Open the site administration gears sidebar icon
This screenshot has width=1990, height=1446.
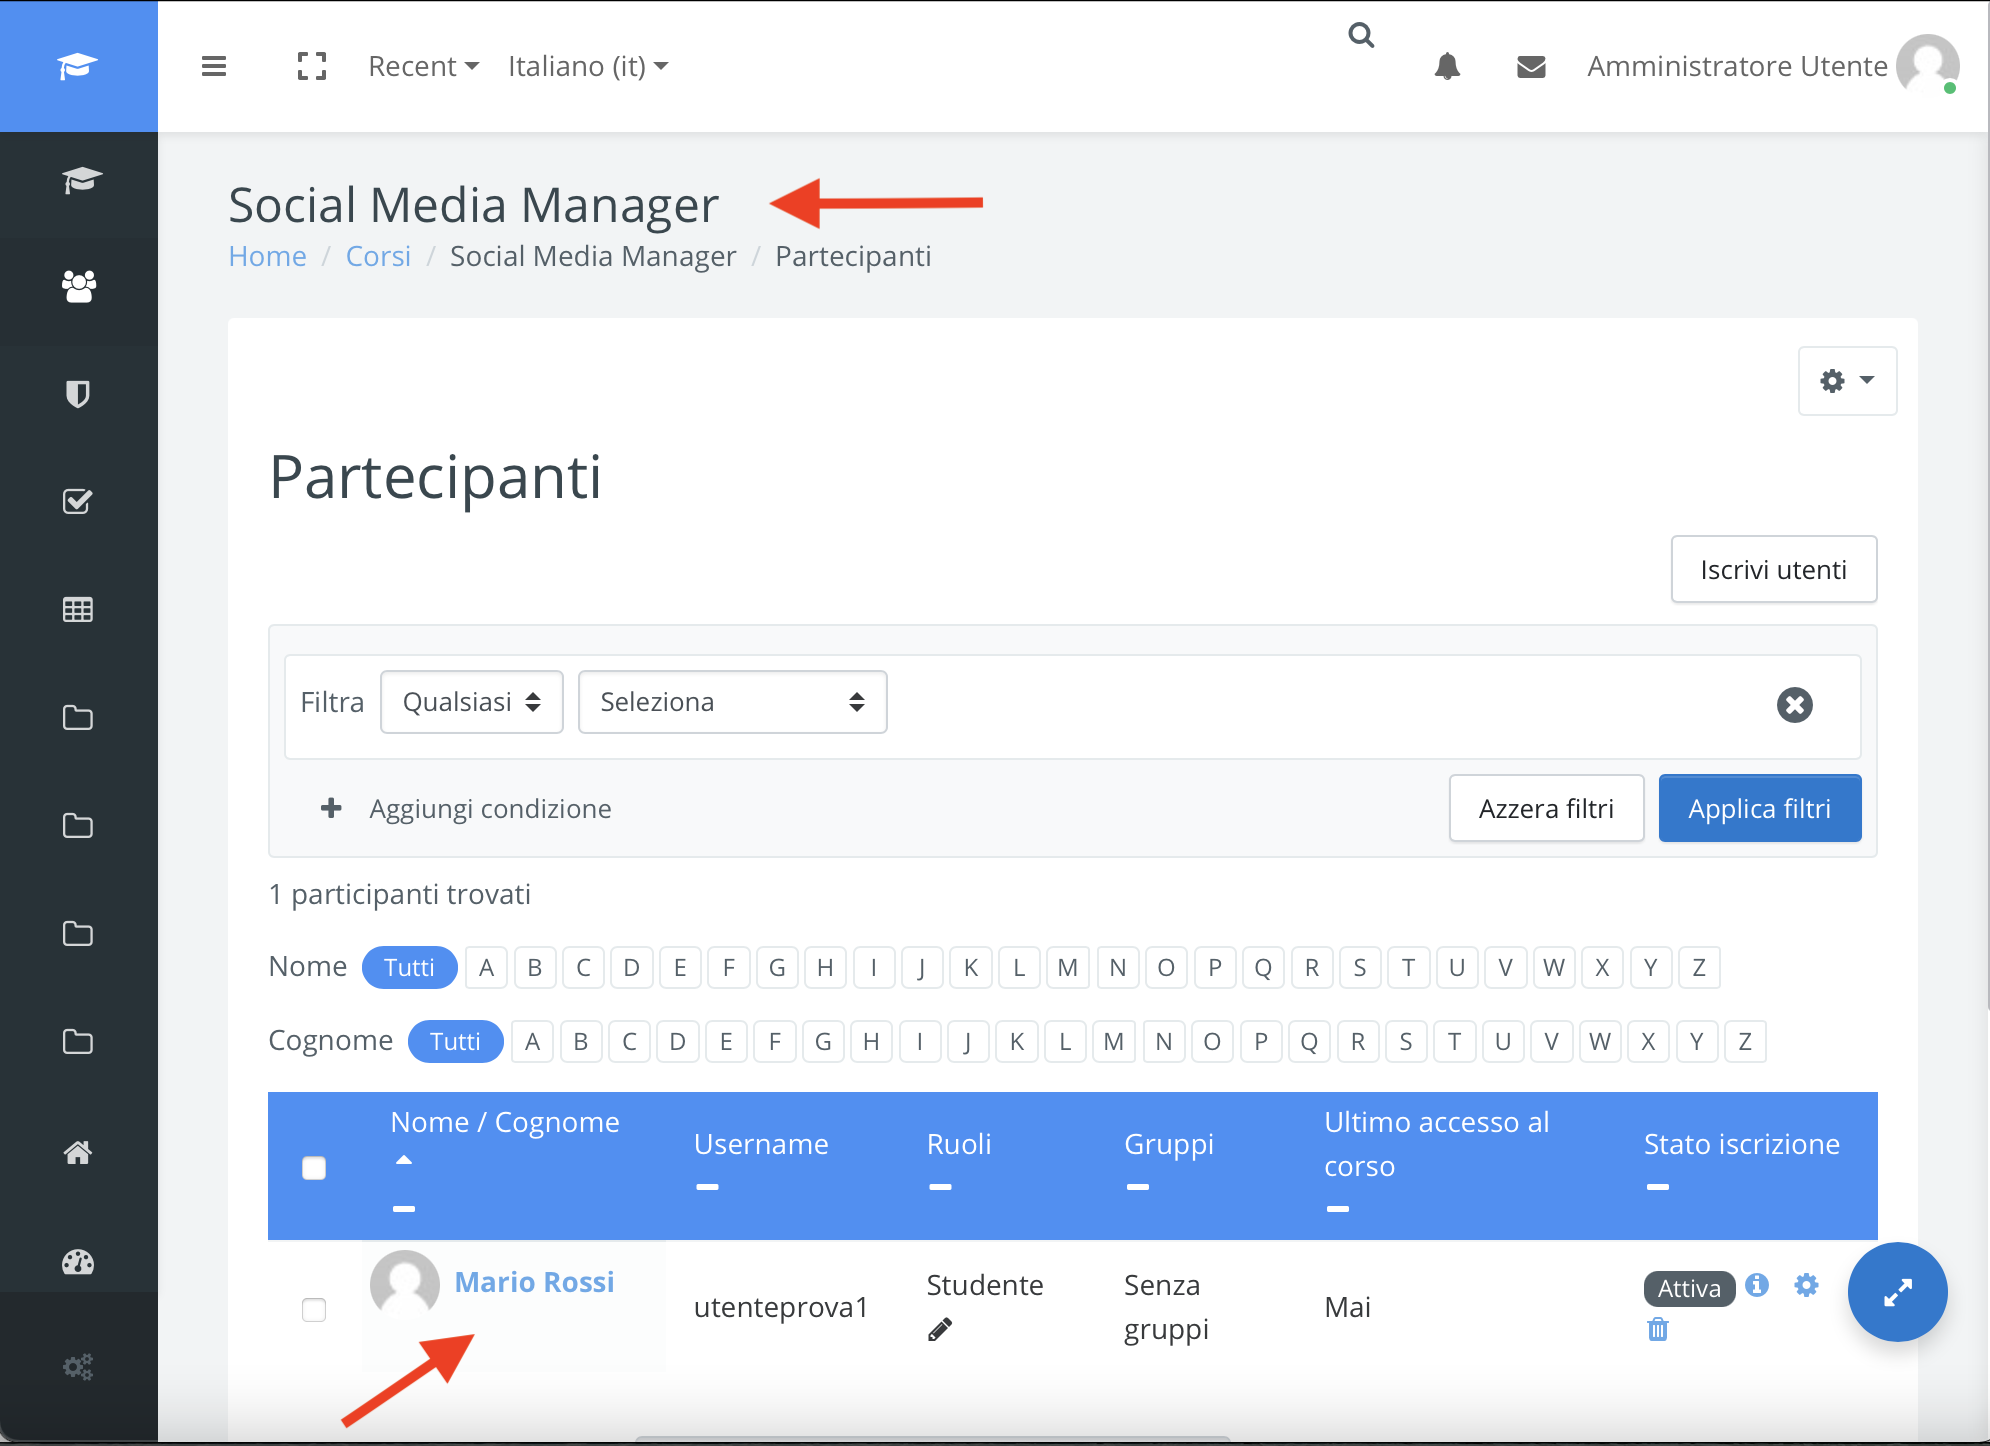click(x=78, y=1366)
